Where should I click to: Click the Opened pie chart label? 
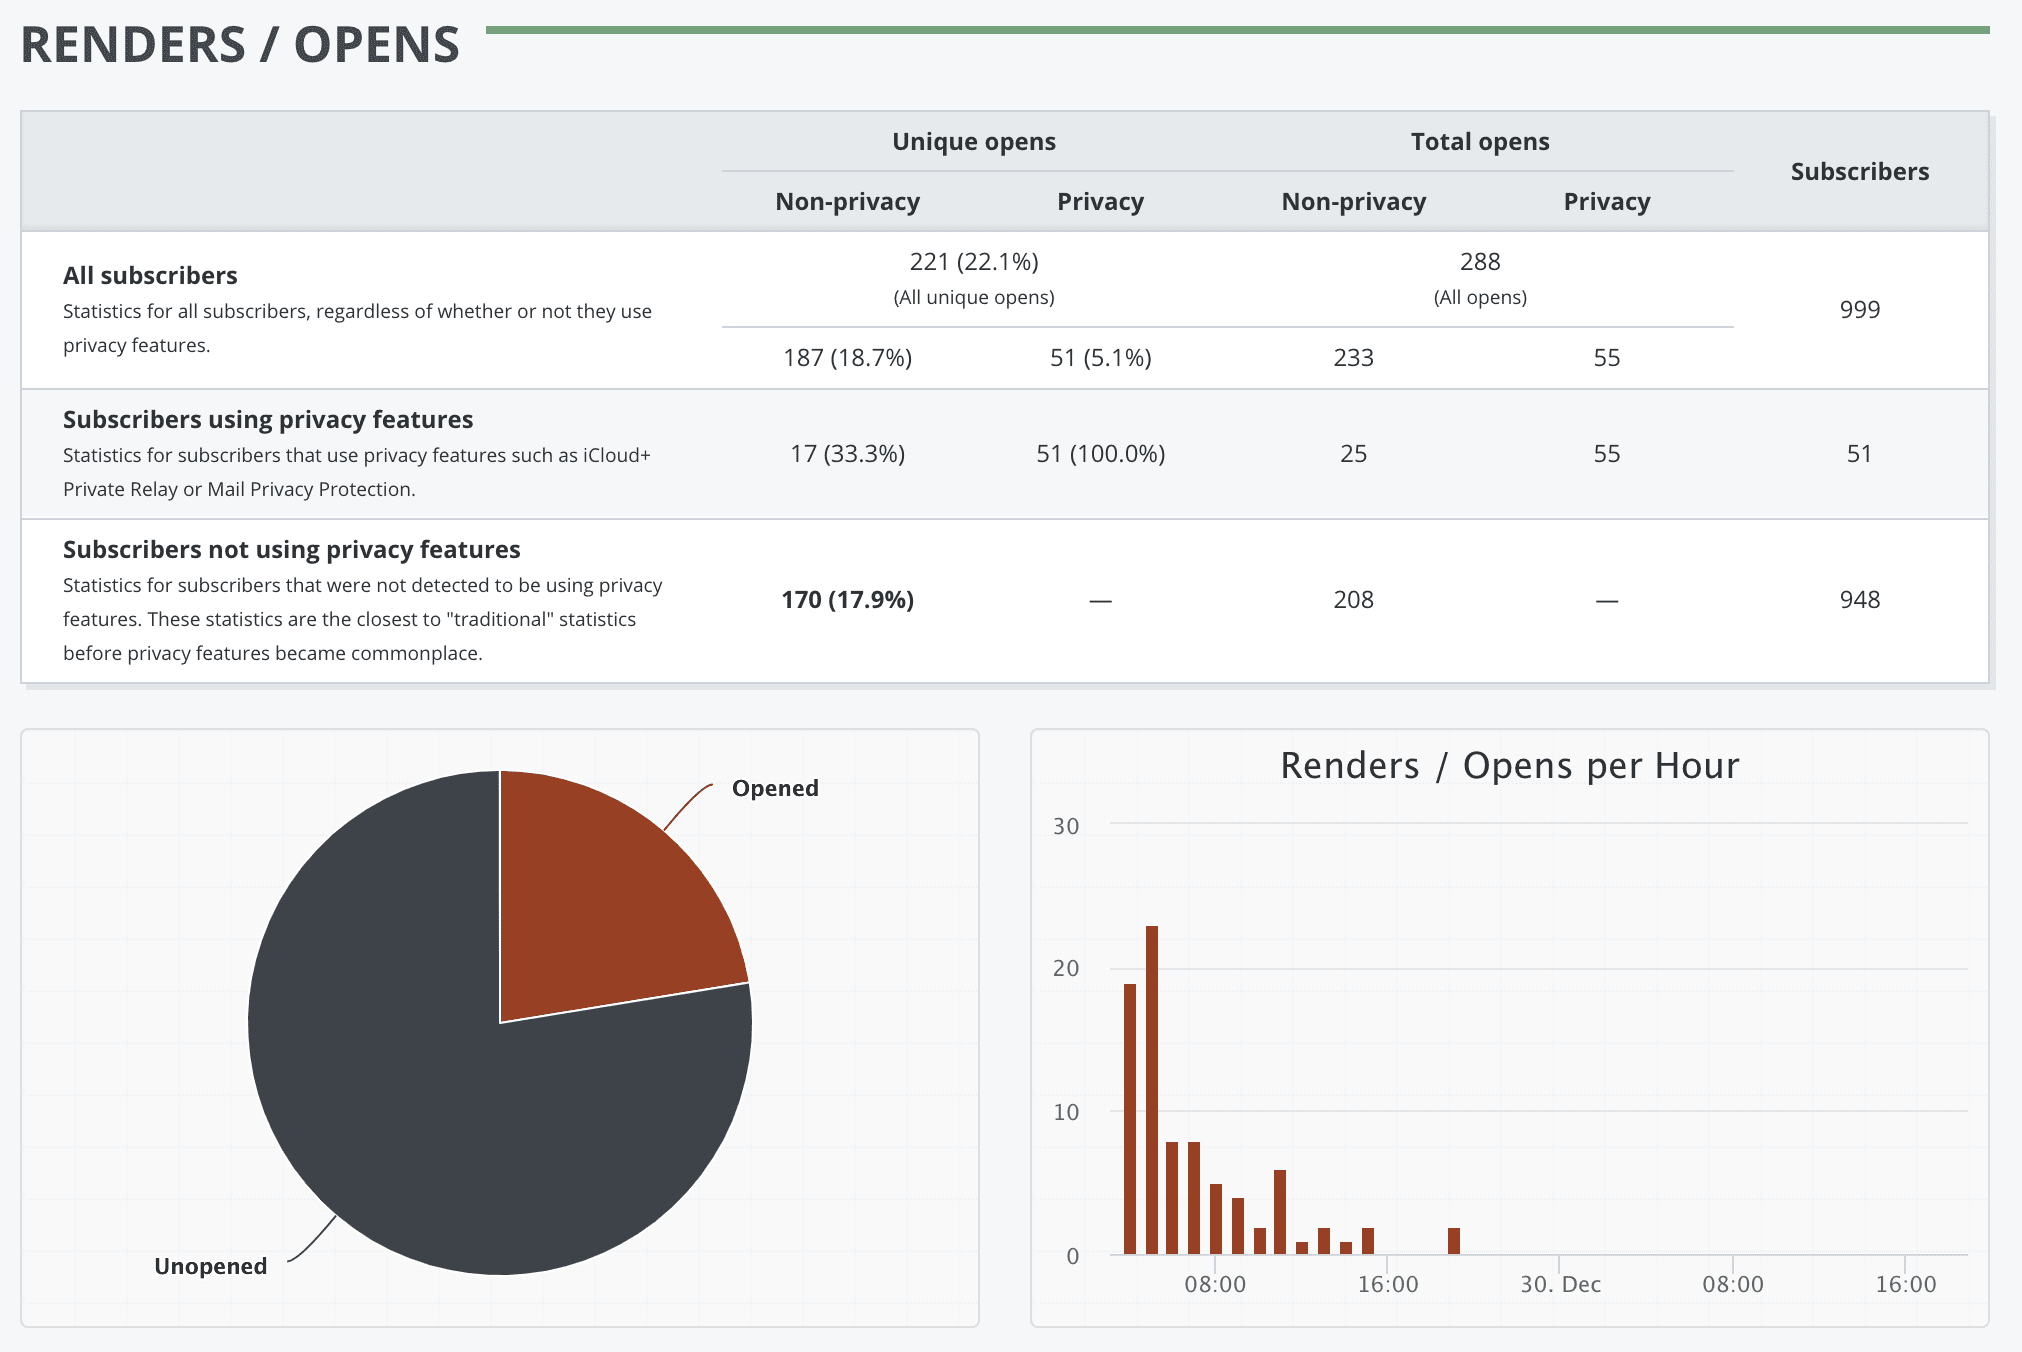click(x=775, y=788)
